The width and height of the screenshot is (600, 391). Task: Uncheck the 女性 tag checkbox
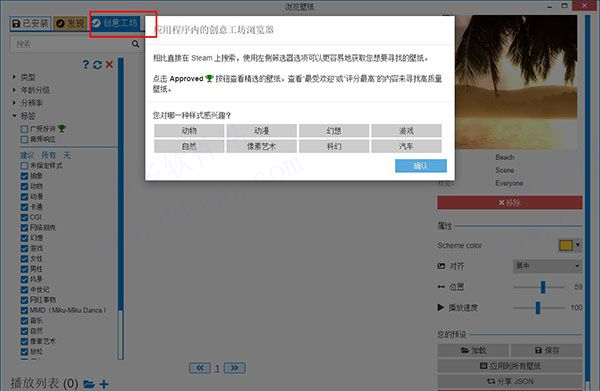point(24,259)
